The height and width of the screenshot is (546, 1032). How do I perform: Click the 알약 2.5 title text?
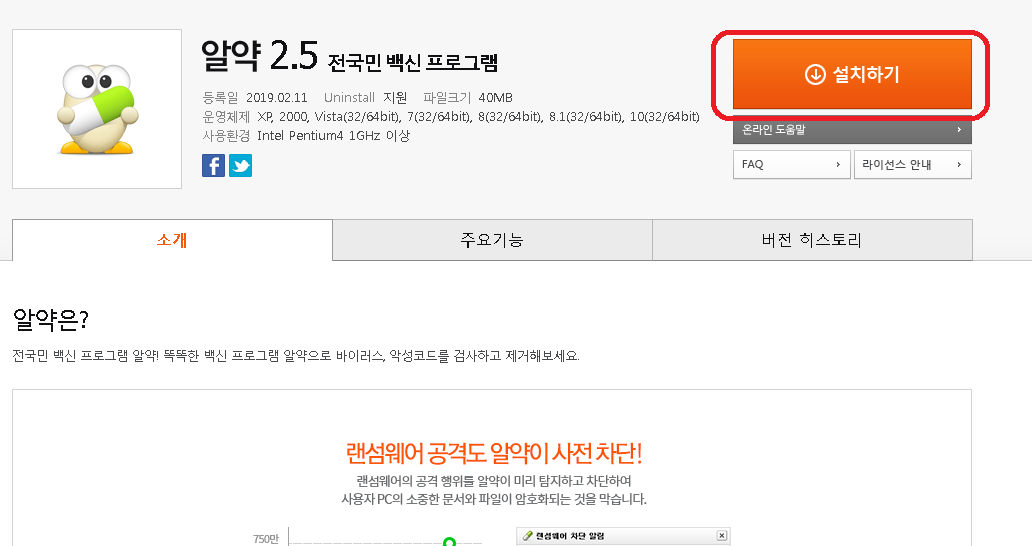coord(259,56)
